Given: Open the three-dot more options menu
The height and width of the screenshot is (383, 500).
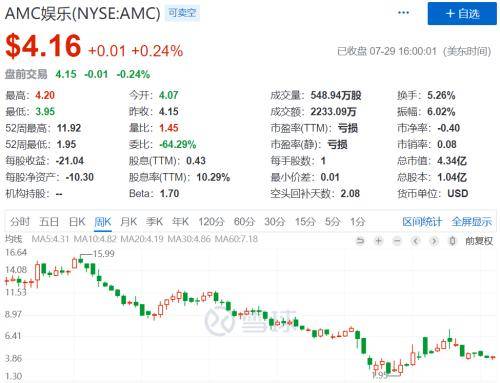Looking at the screenshot, I should pos(403,13).
